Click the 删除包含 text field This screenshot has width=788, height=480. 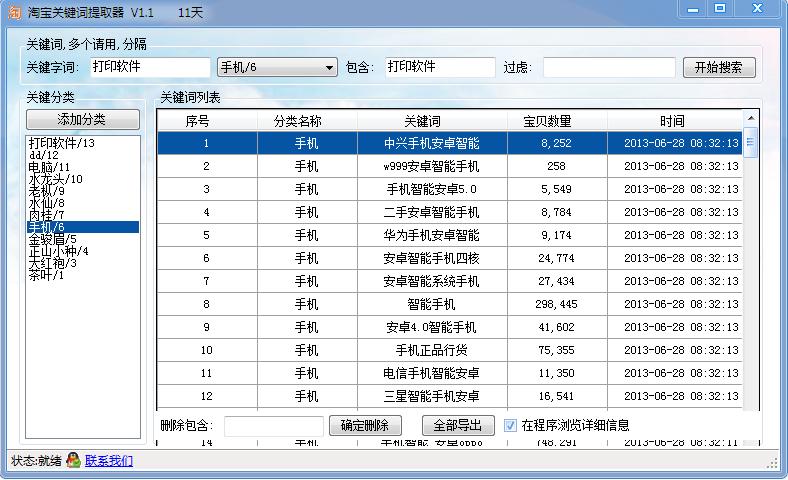click(x=273, y=426)
